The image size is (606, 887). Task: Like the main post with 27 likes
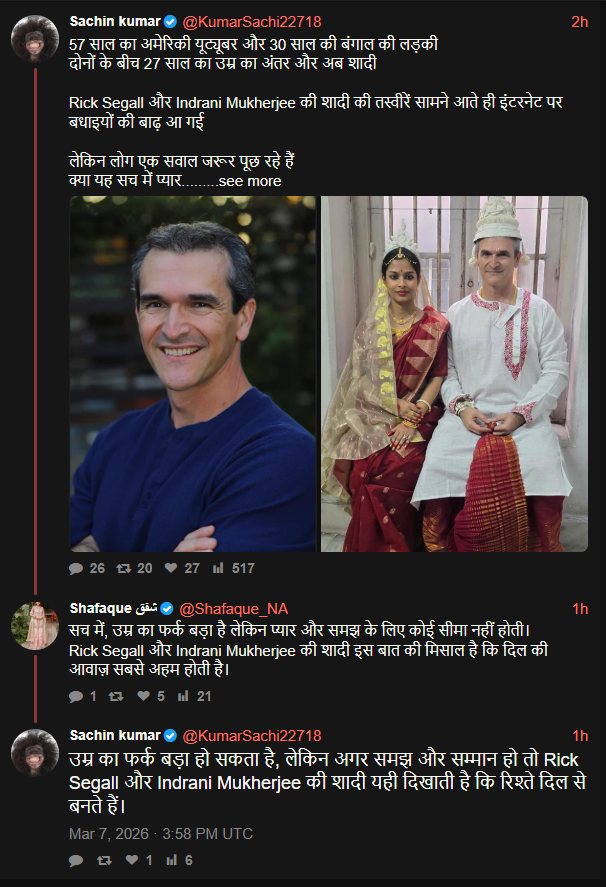point(172,568)
